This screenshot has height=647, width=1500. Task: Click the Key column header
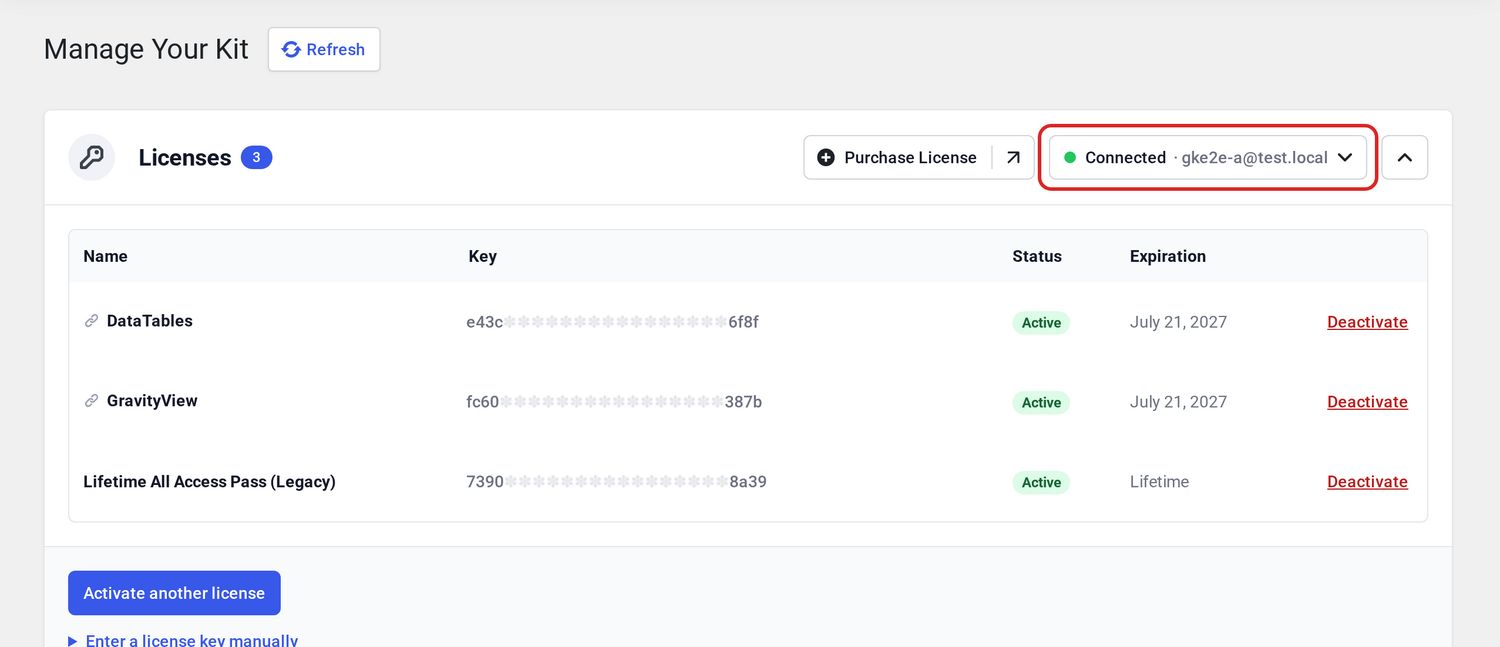pyautogui.click(x=482, y=256)
